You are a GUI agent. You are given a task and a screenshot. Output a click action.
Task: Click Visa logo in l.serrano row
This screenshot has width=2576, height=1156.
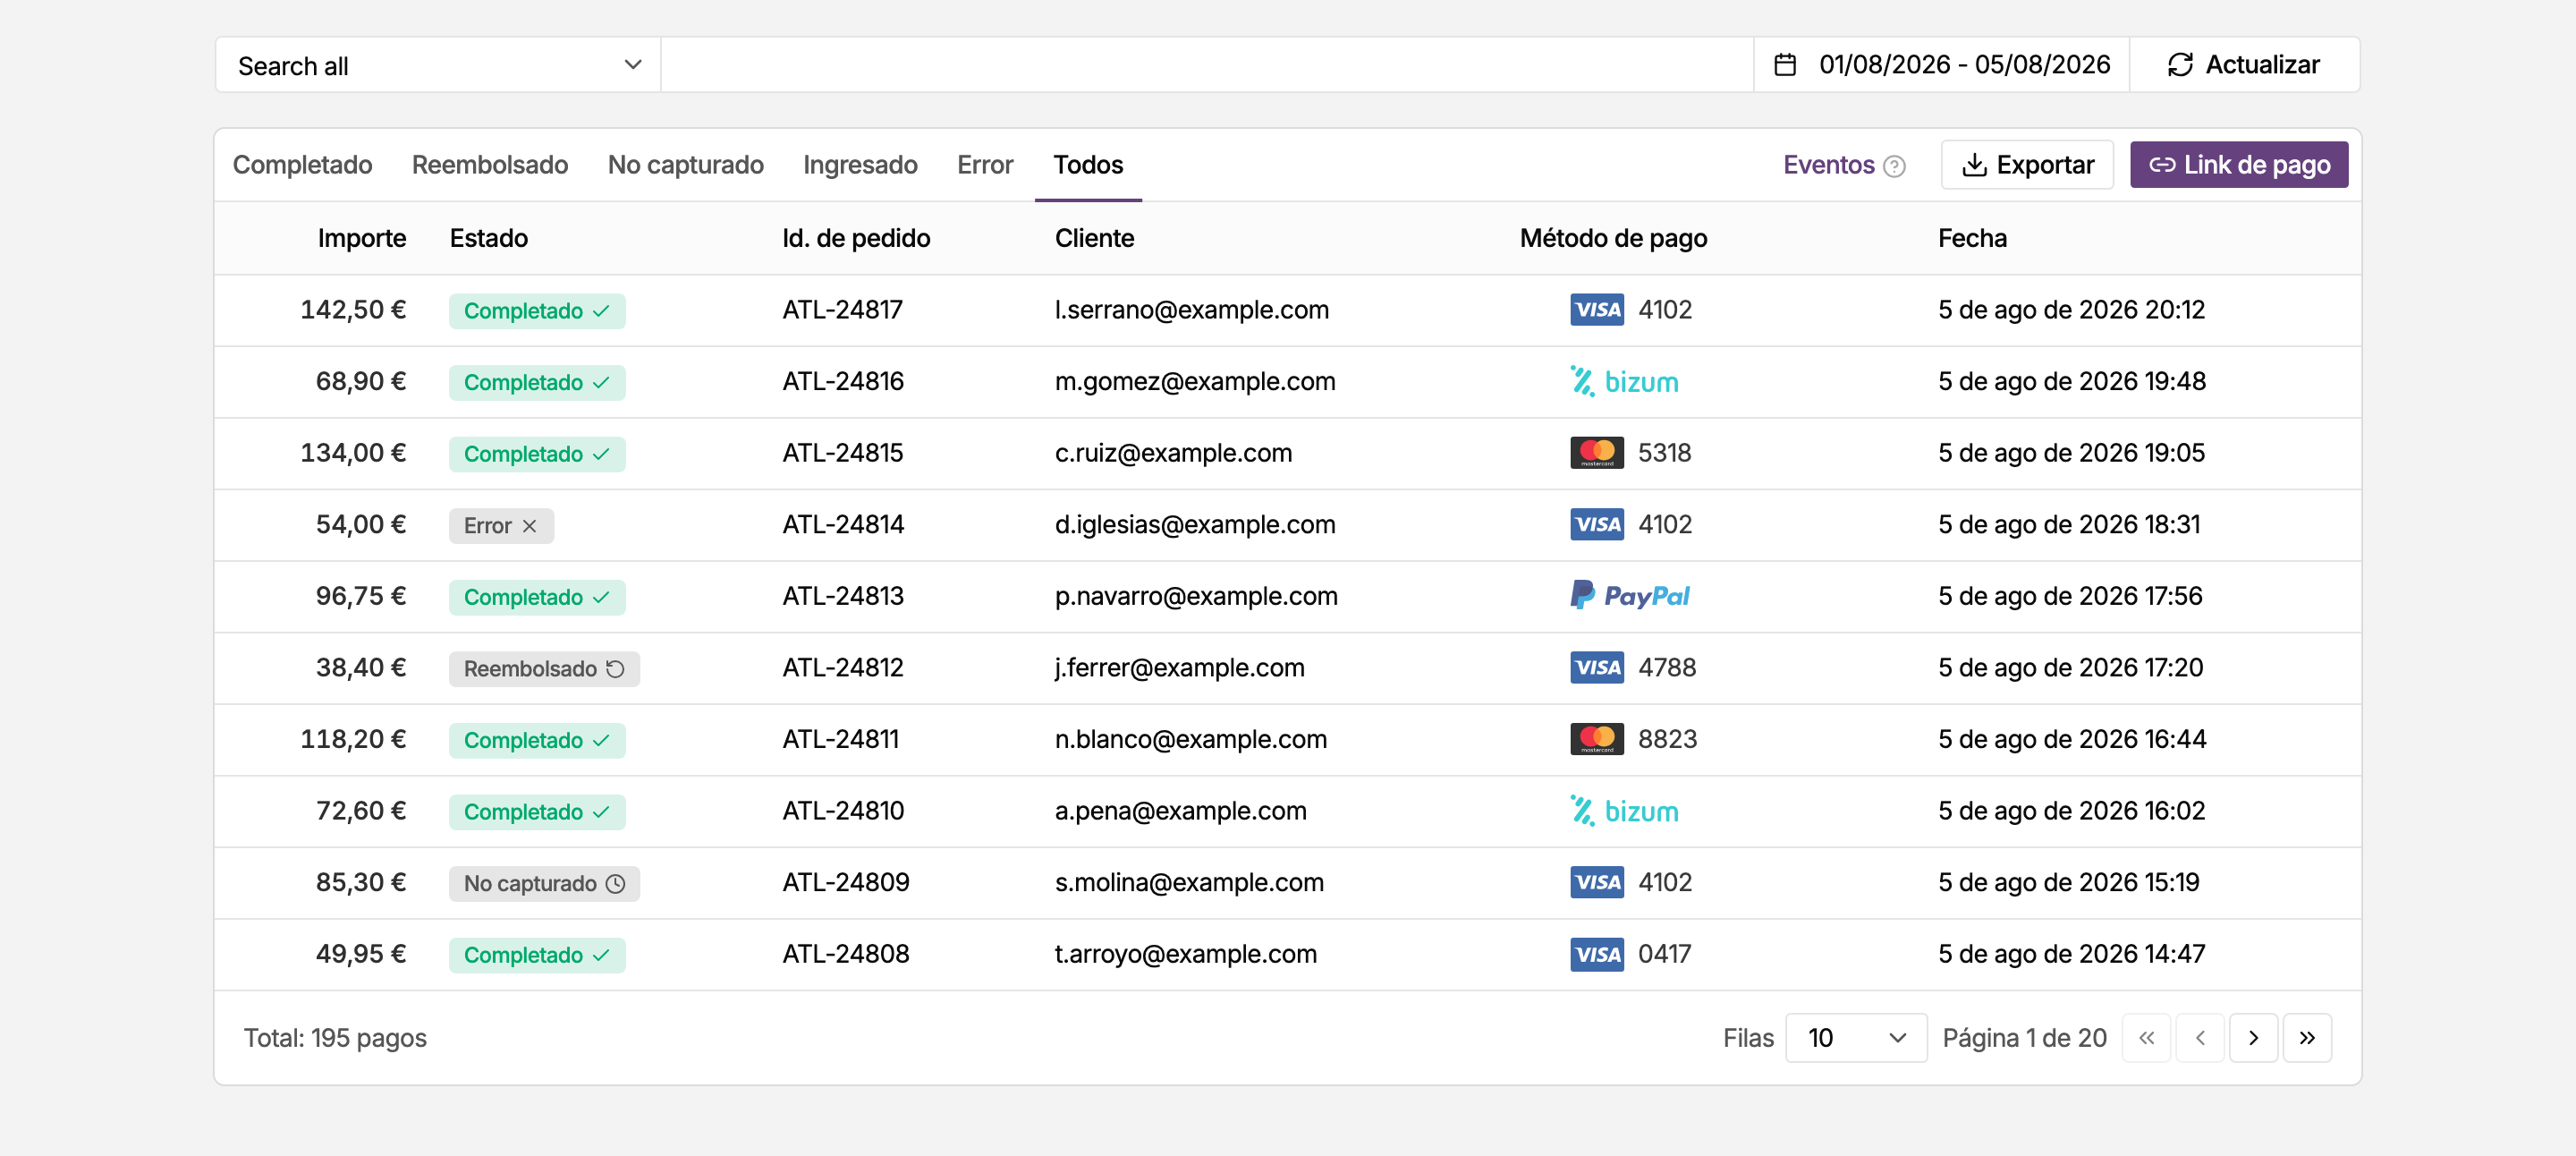(x=1597, y=310)
